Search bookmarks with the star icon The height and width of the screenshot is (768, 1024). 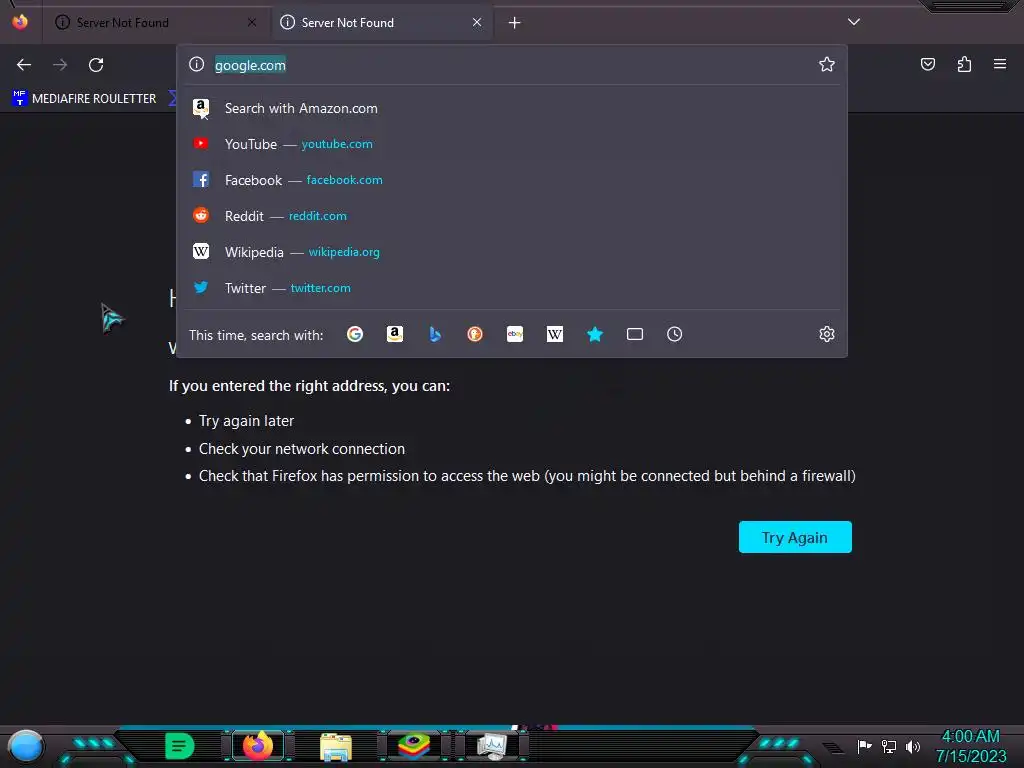[595, 334]
